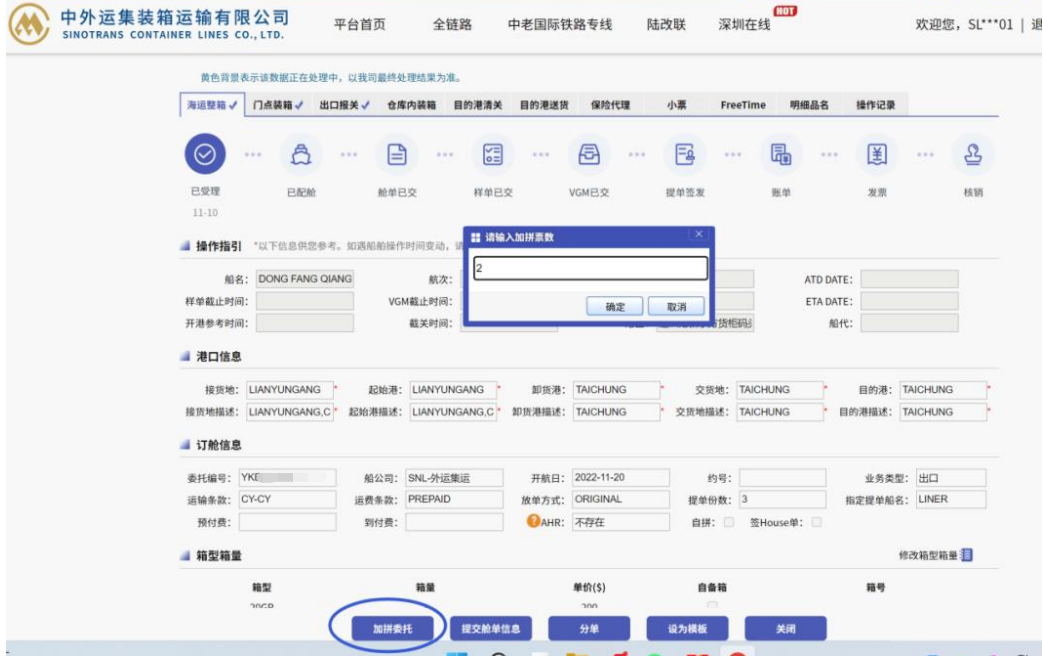Switch to the FreeTime tab

coord(743,105)
